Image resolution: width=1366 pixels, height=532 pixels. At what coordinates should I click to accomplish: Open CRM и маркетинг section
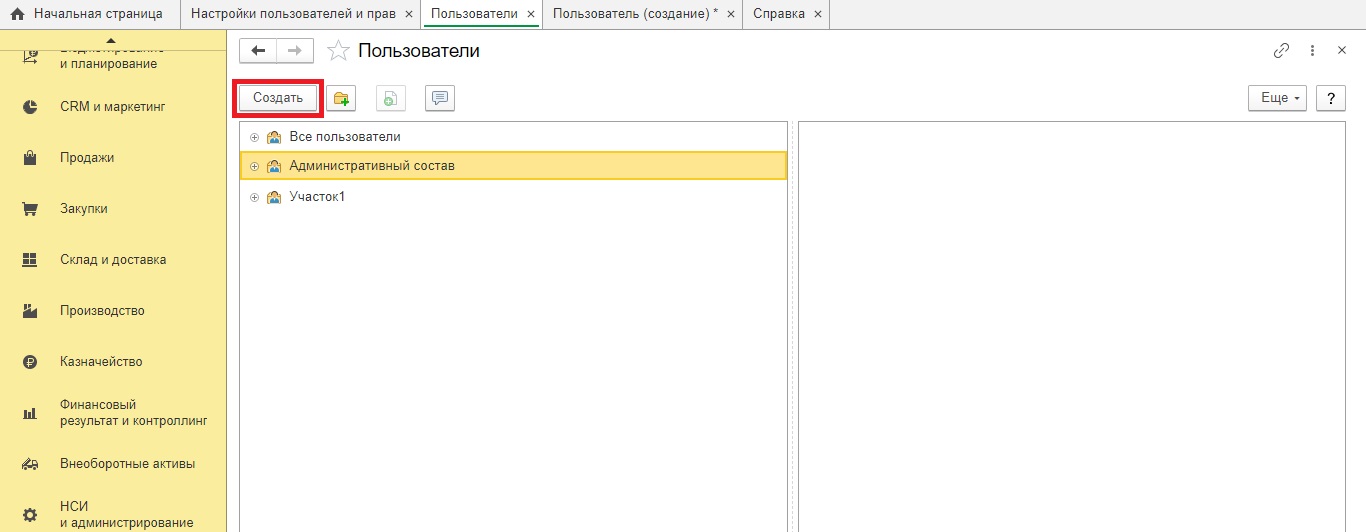[113, 106]
